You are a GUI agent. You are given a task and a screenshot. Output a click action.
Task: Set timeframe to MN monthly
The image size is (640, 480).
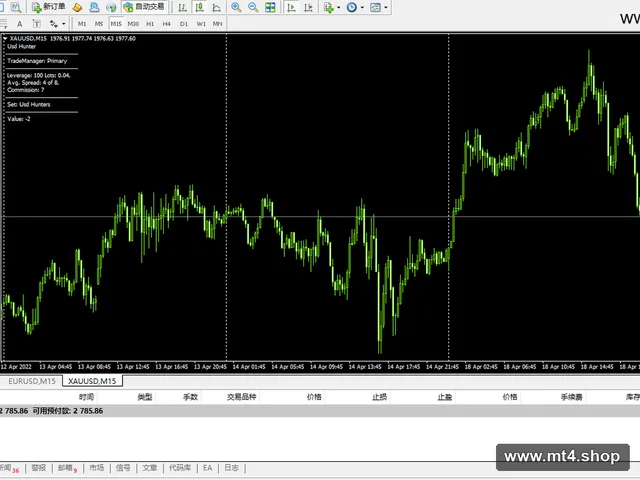click(218, 24)
